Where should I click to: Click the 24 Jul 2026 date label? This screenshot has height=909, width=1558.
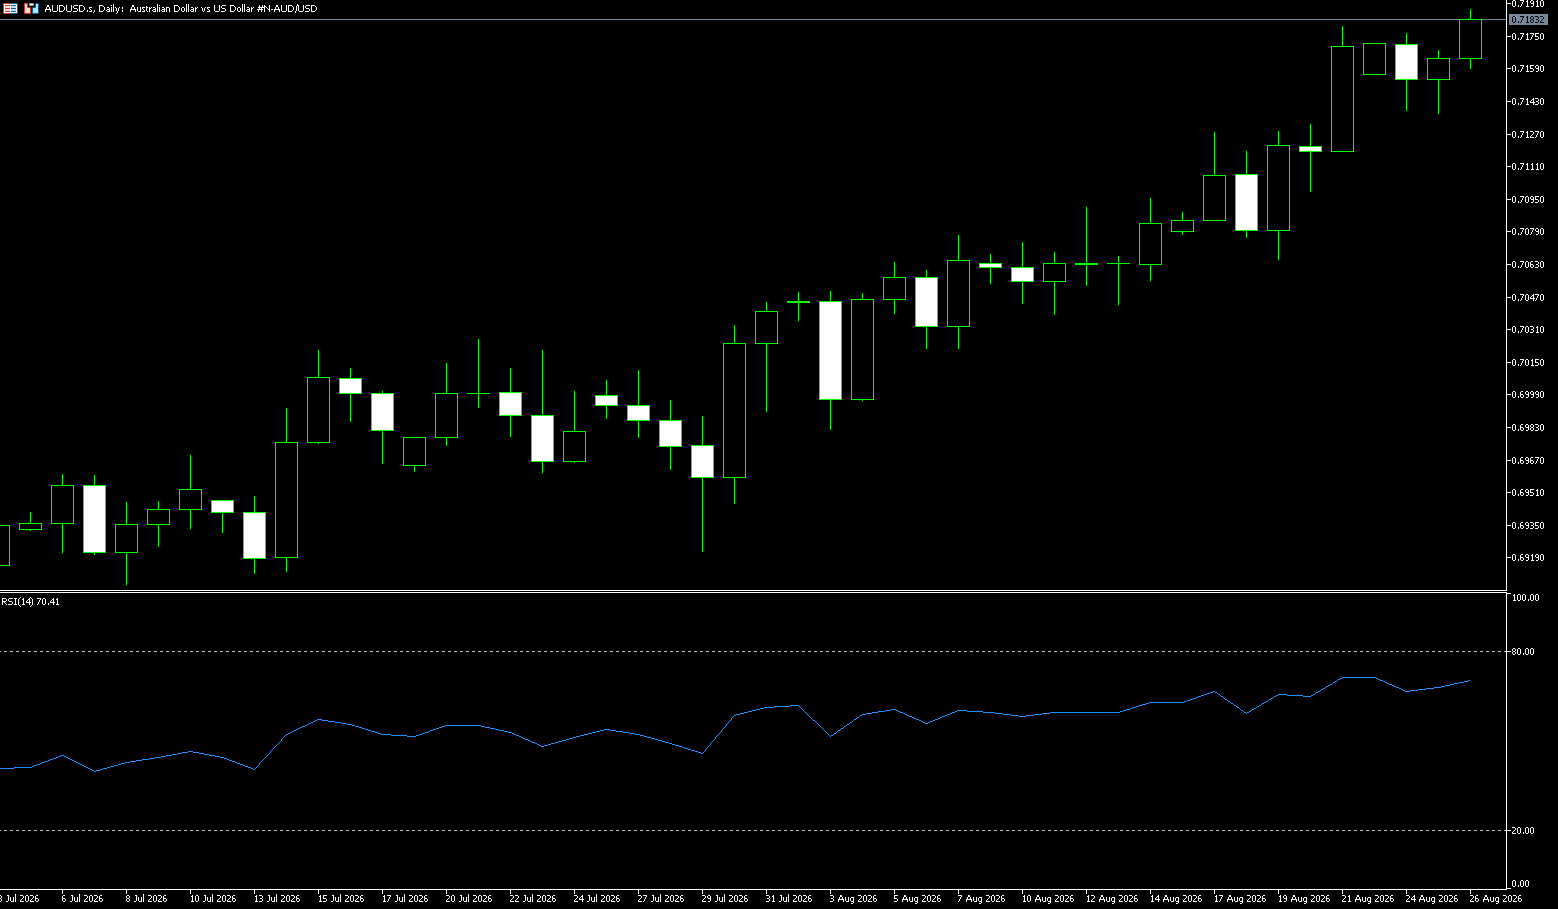pyautogui.click(x=597, y=899)
